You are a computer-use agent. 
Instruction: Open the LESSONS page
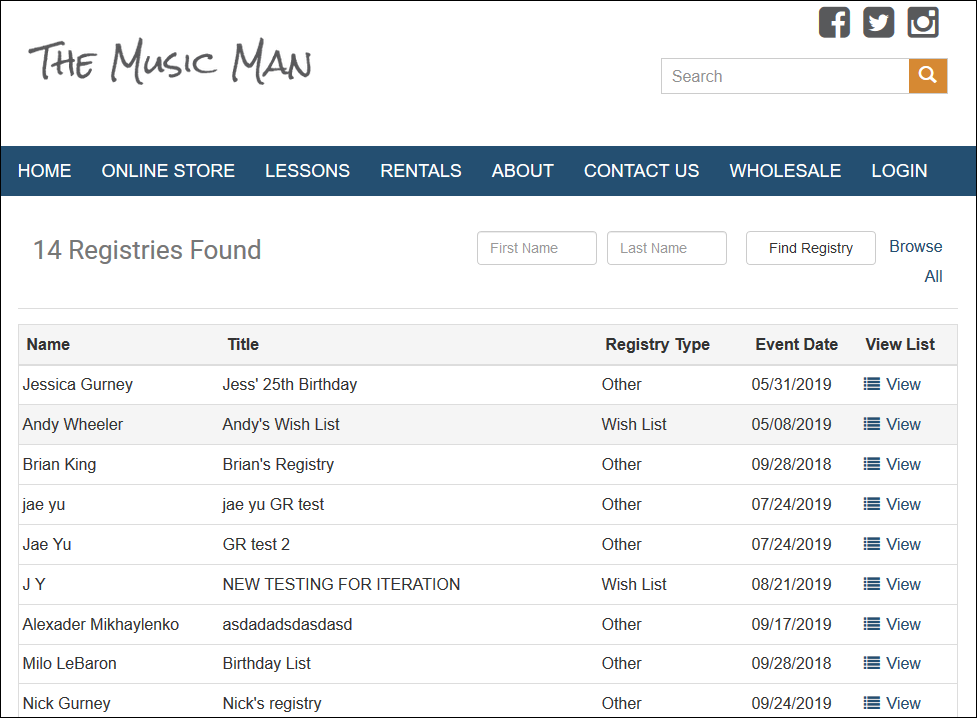click(x=307, y=171)
